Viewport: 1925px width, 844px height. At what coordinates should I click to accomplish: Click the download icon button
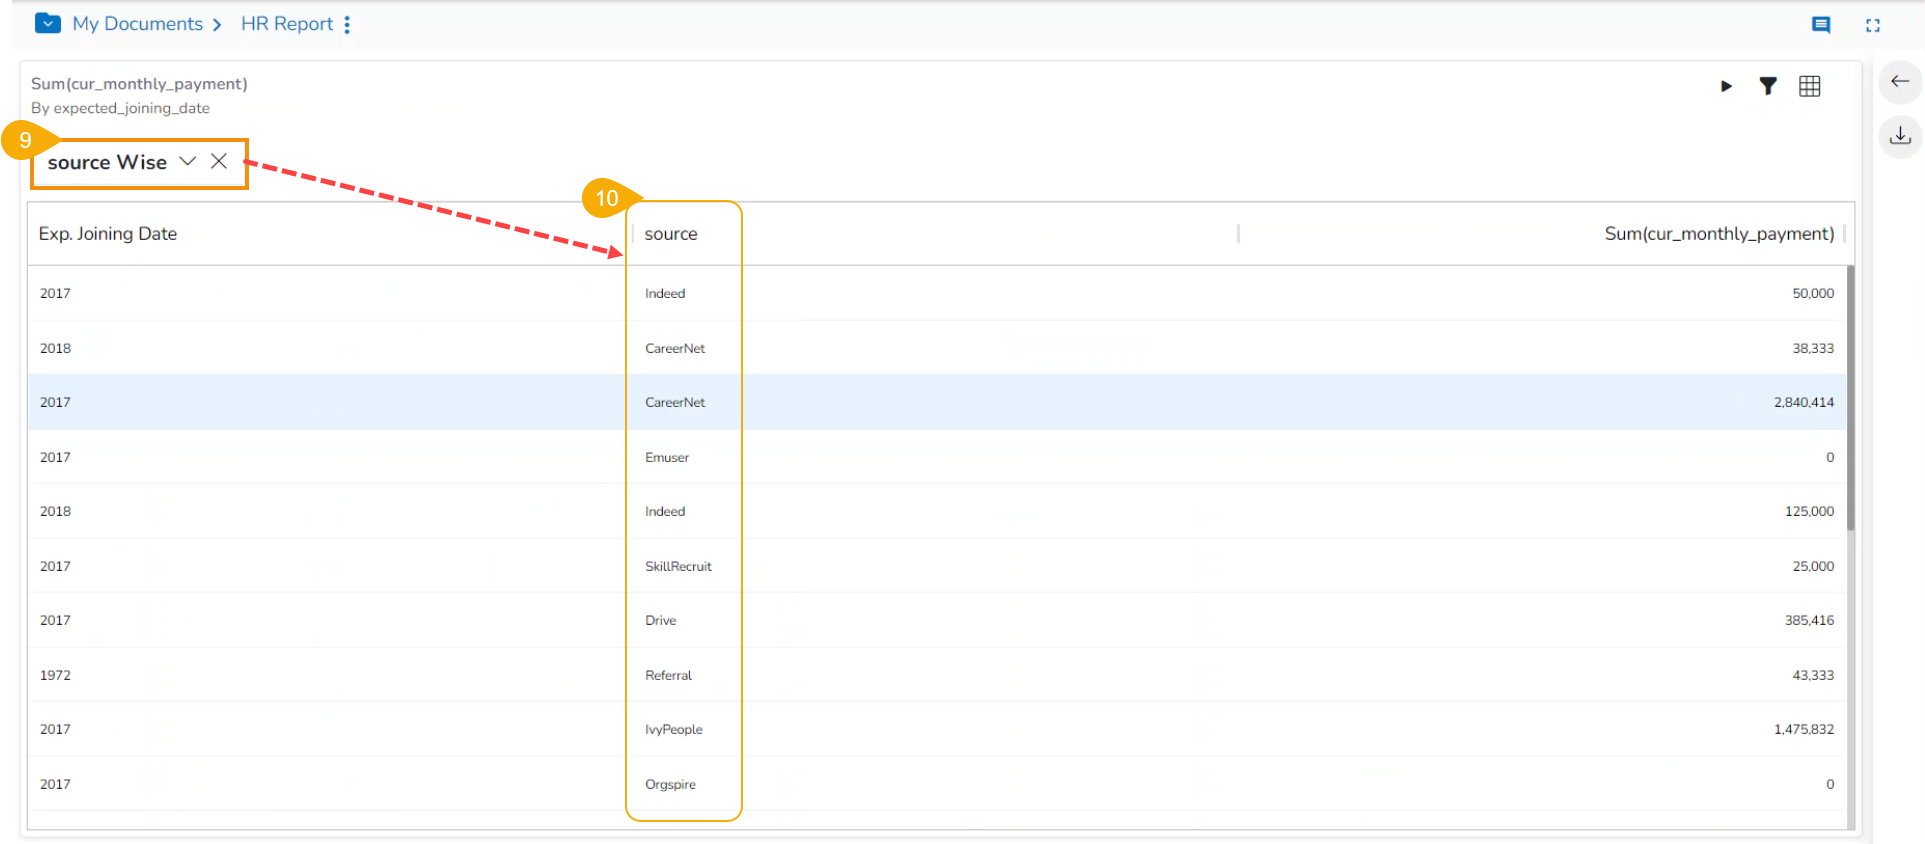point(1900,136)
